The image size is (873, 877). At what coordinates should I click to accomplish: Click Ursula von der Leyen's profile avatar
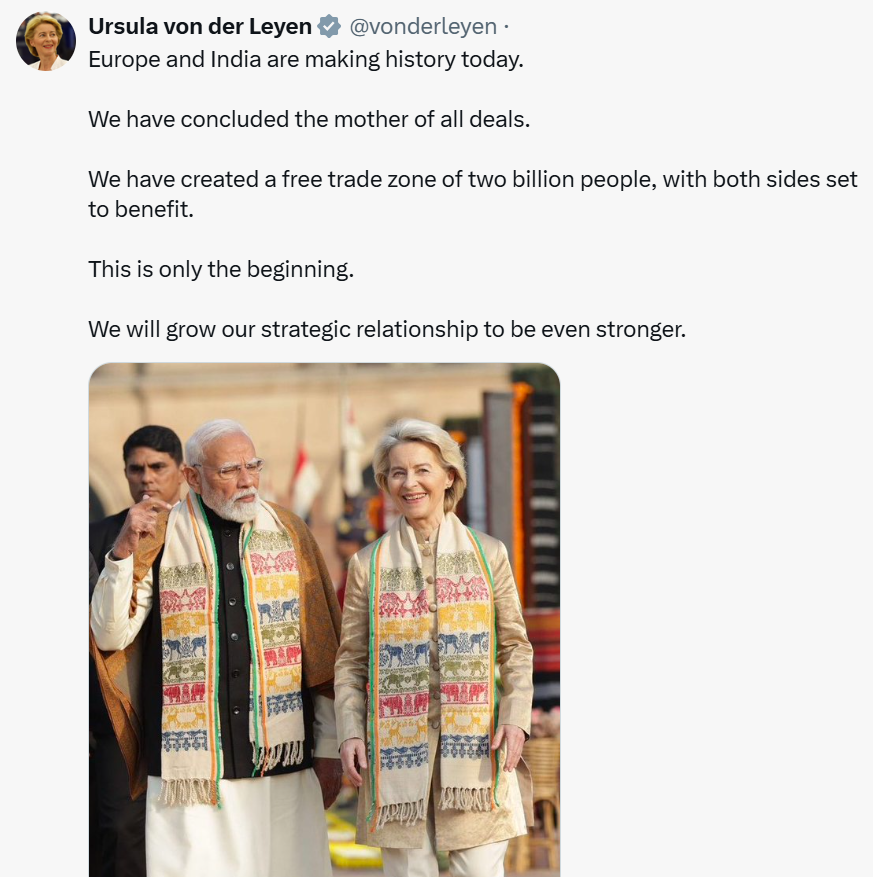[46, 42]
